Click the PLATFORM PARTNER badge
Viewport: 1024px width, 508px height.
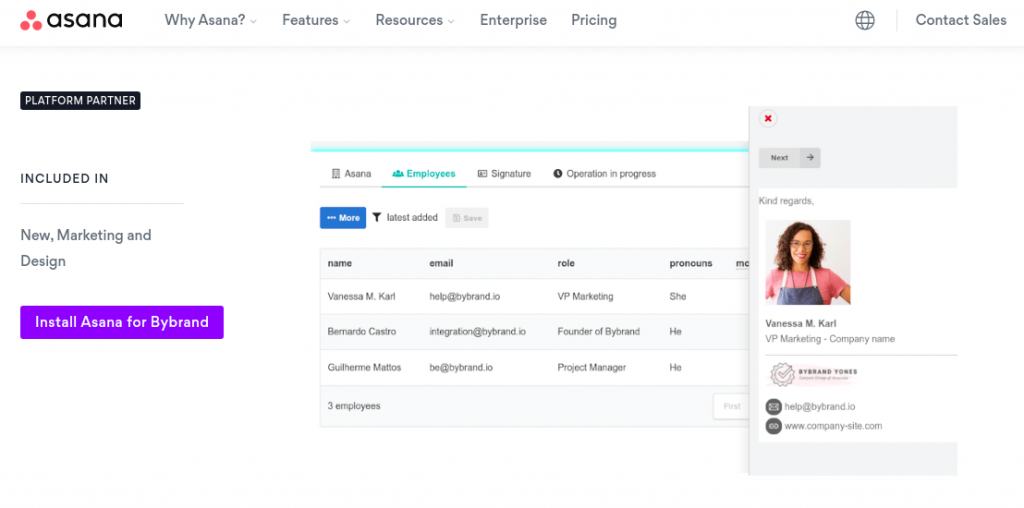click(x=80, y=101)
